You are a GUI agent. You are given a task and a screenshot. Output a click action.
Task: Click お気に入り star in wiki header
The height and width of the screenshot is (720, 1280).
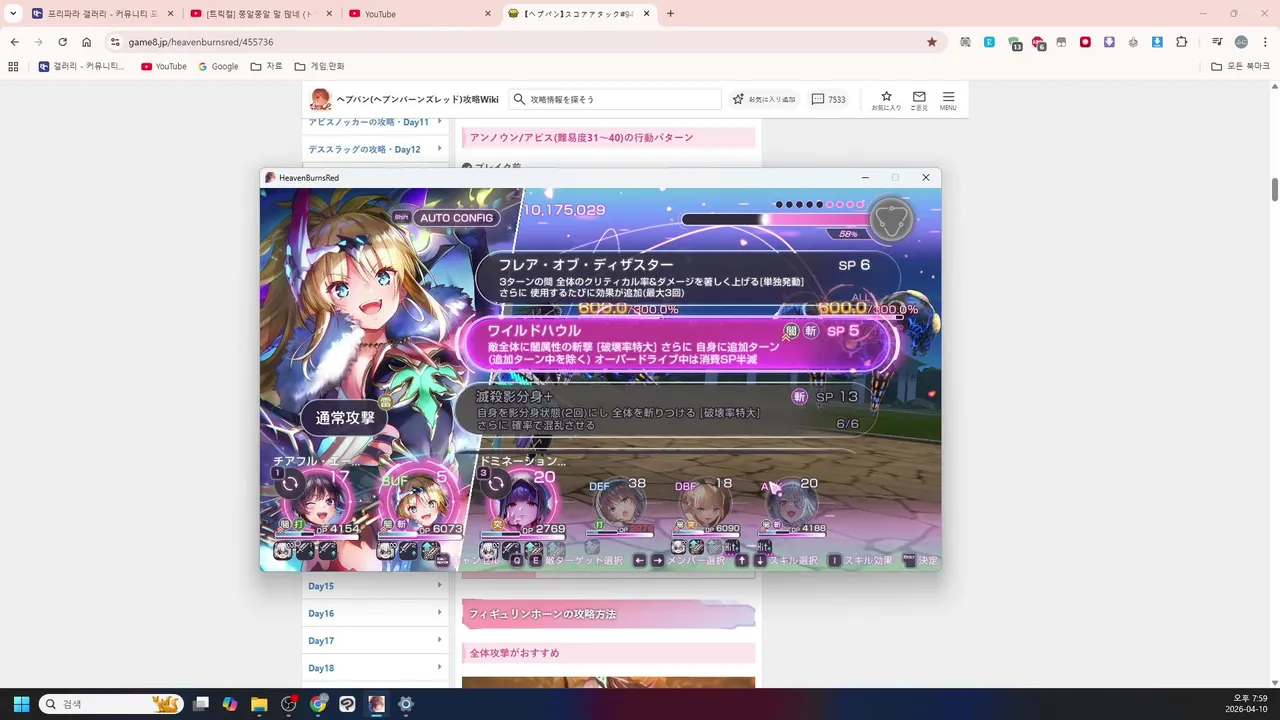886,100
